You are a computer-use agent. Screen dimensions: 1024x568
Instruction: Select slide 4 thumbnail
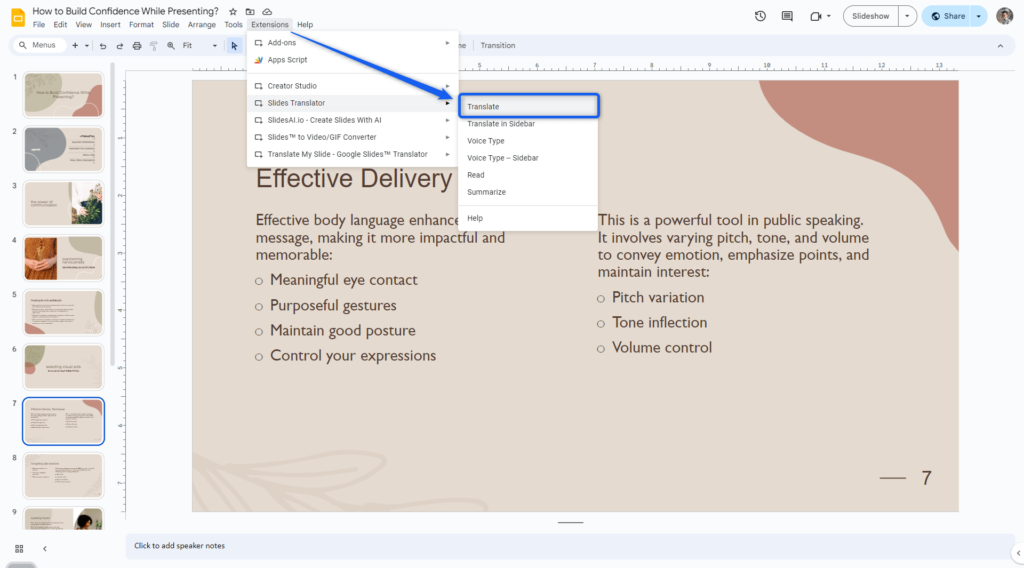(x=63, y=258)
